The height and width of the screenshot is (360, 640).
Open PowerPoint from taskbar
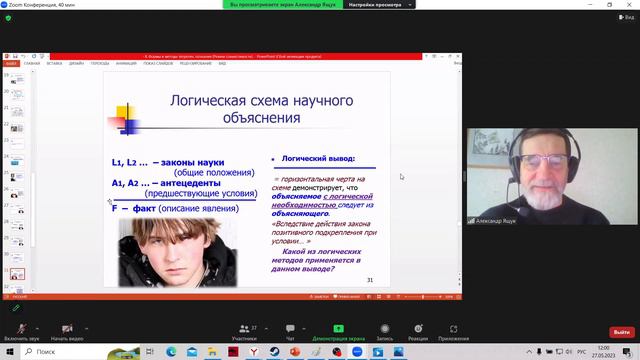click(295, 351)
